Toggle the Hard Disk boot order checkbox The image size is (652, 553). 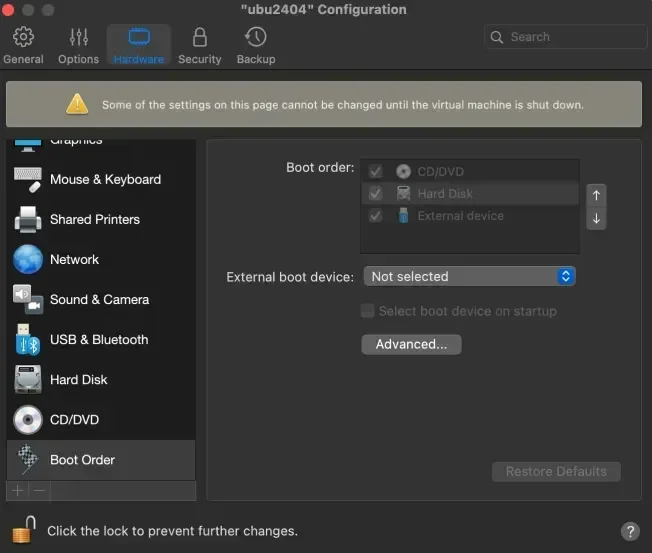[376, 194]
